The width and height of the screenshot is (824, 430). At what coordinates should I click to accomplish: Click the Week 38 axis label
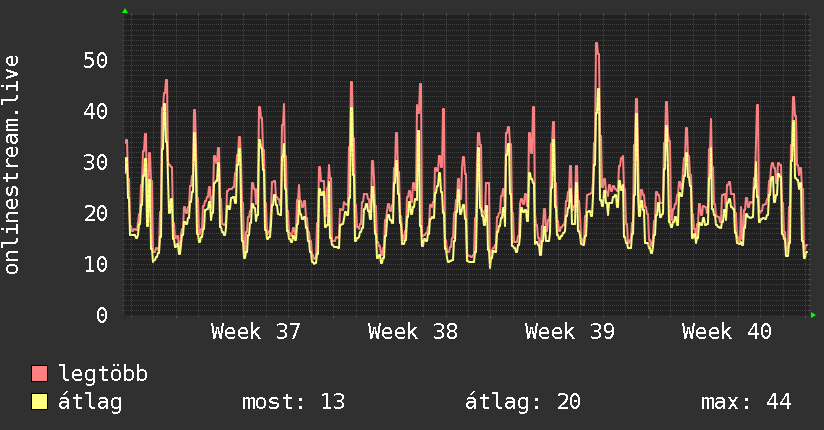click(x=413, y=332)
